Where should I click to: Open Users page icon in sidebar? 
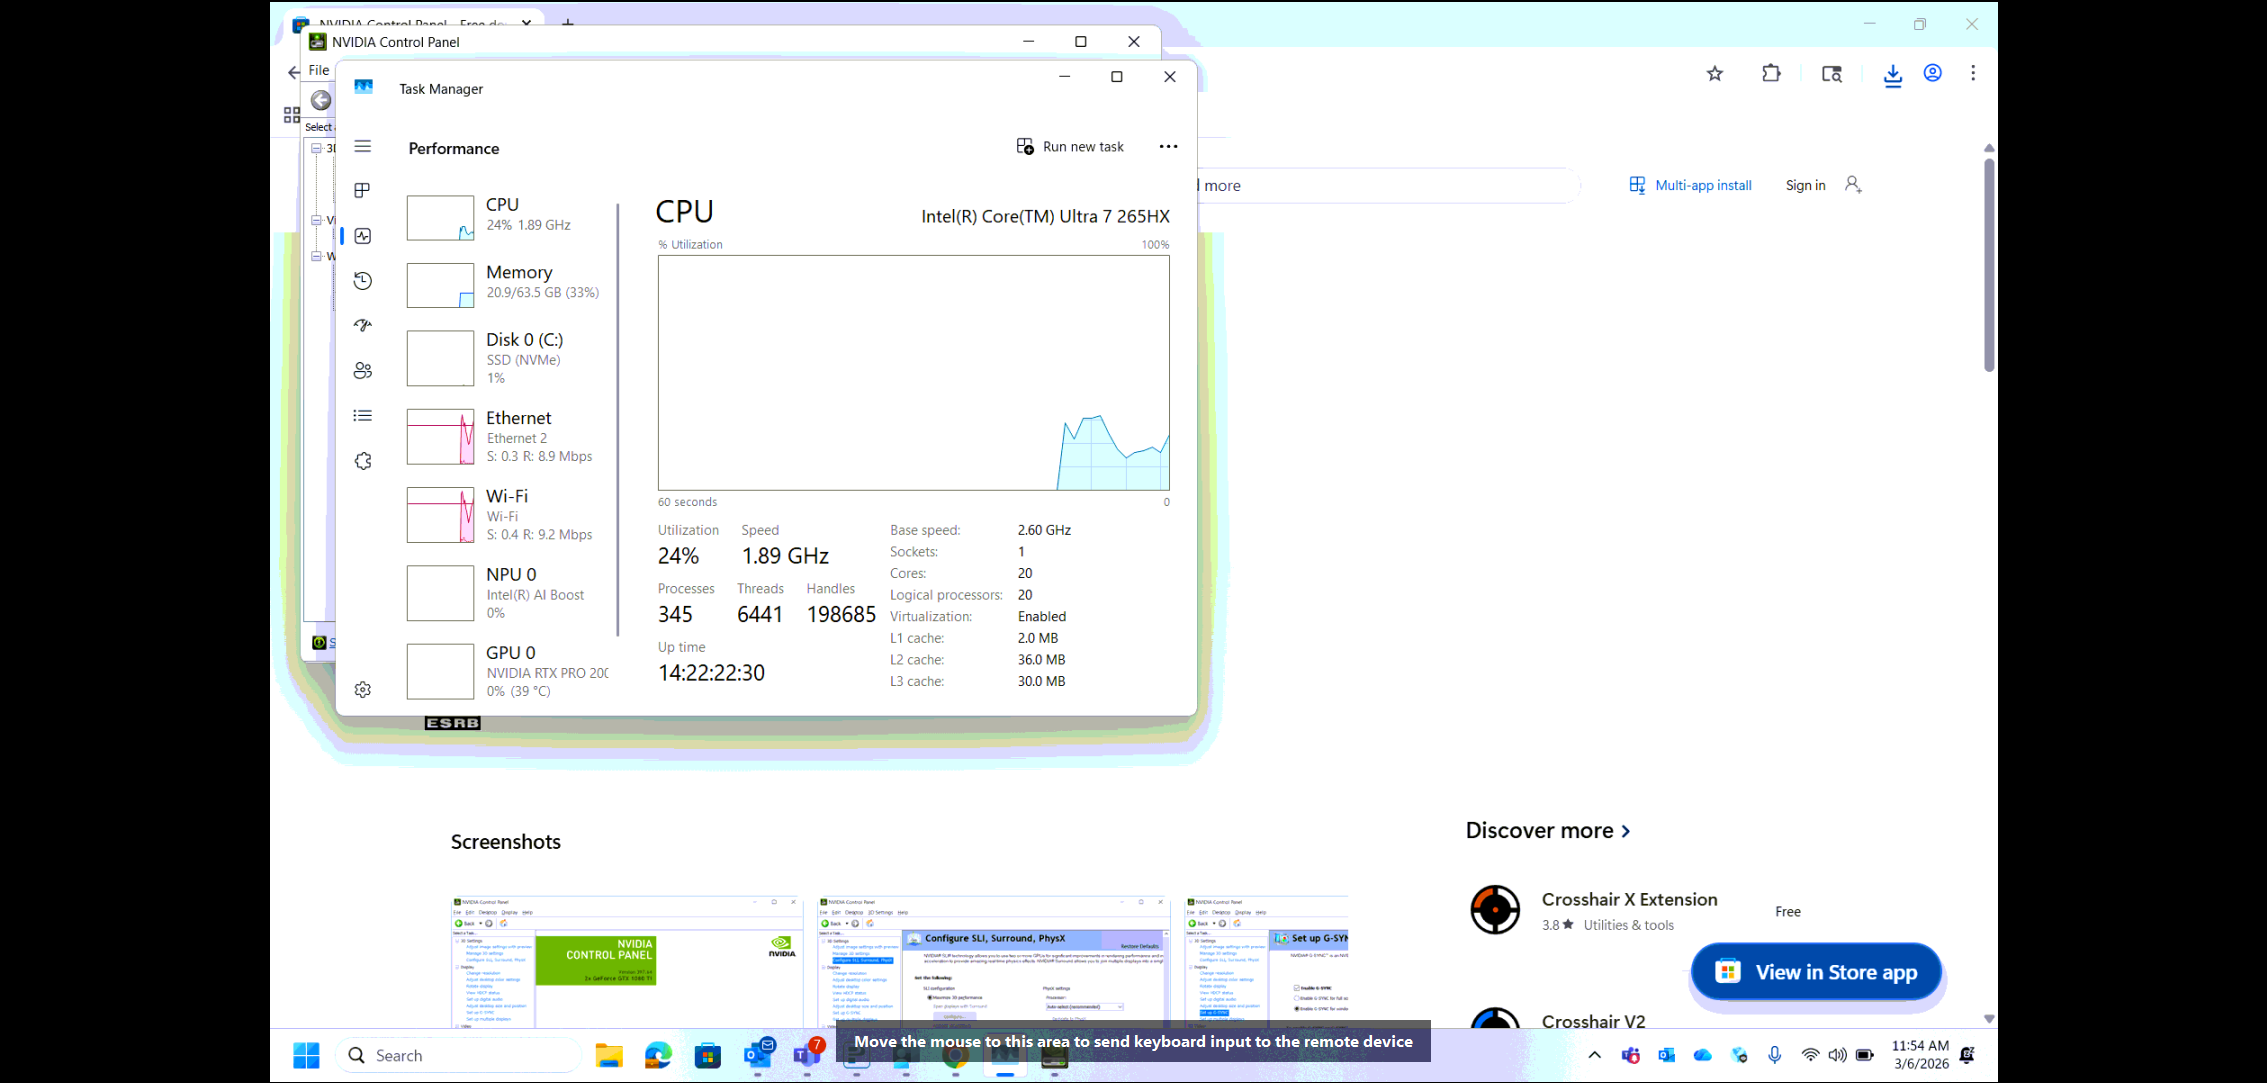363,370
